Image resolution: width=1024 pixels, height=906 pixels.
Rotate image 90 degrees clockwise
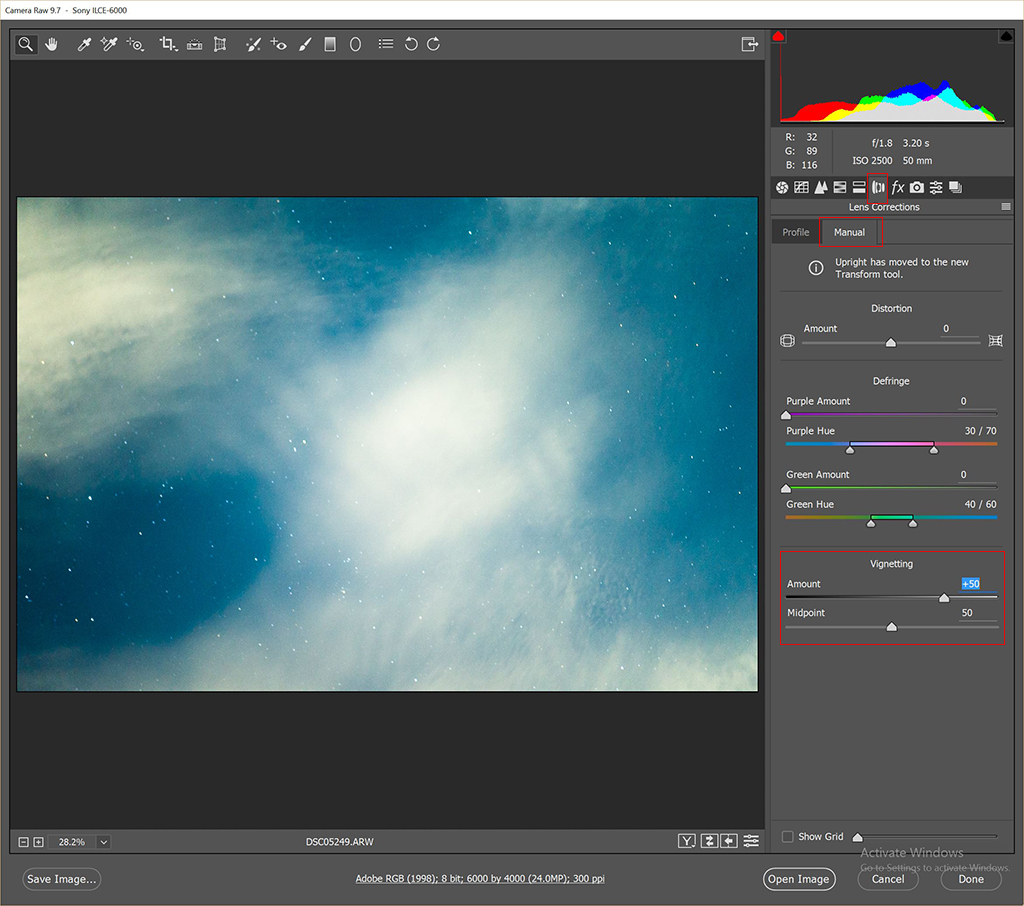point(433,44)
